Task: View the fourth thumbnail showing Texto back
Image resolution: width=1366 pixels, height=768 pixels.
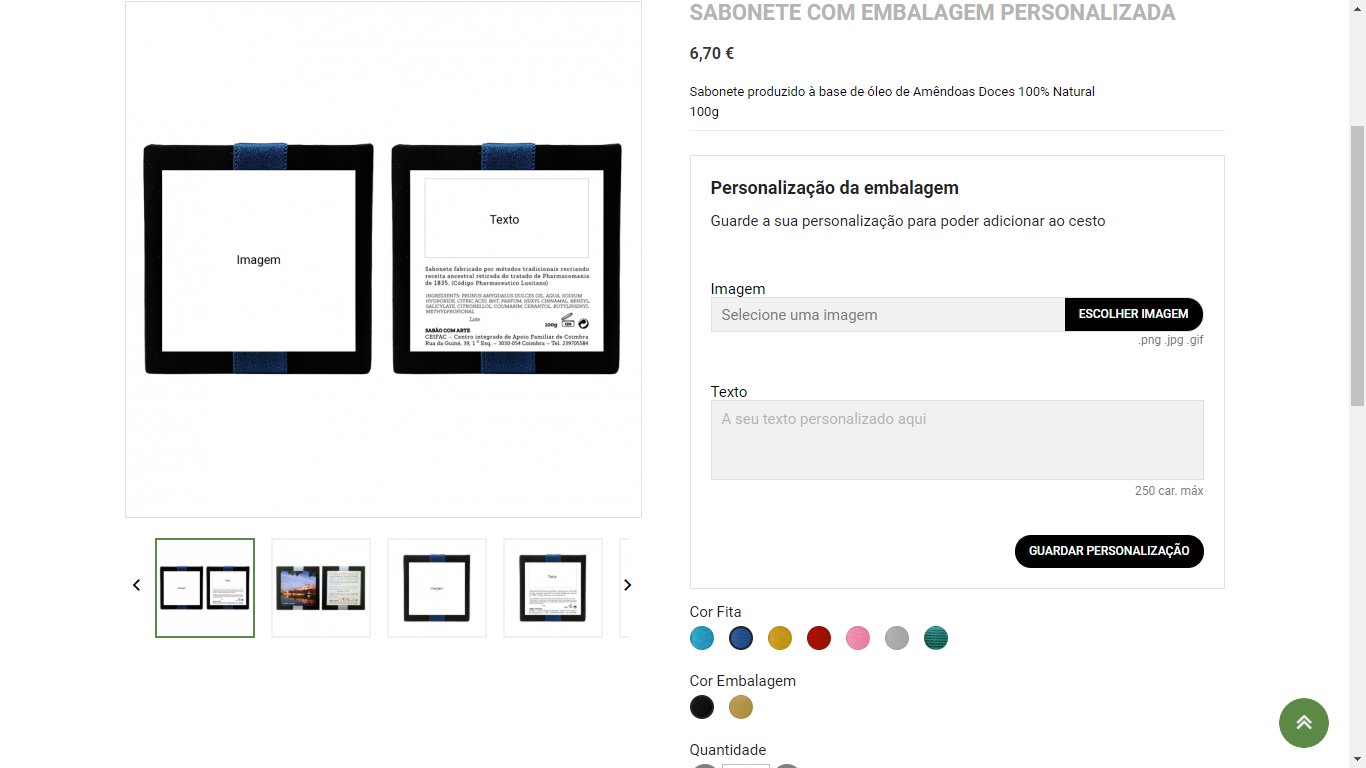Action: click(553, 588)
